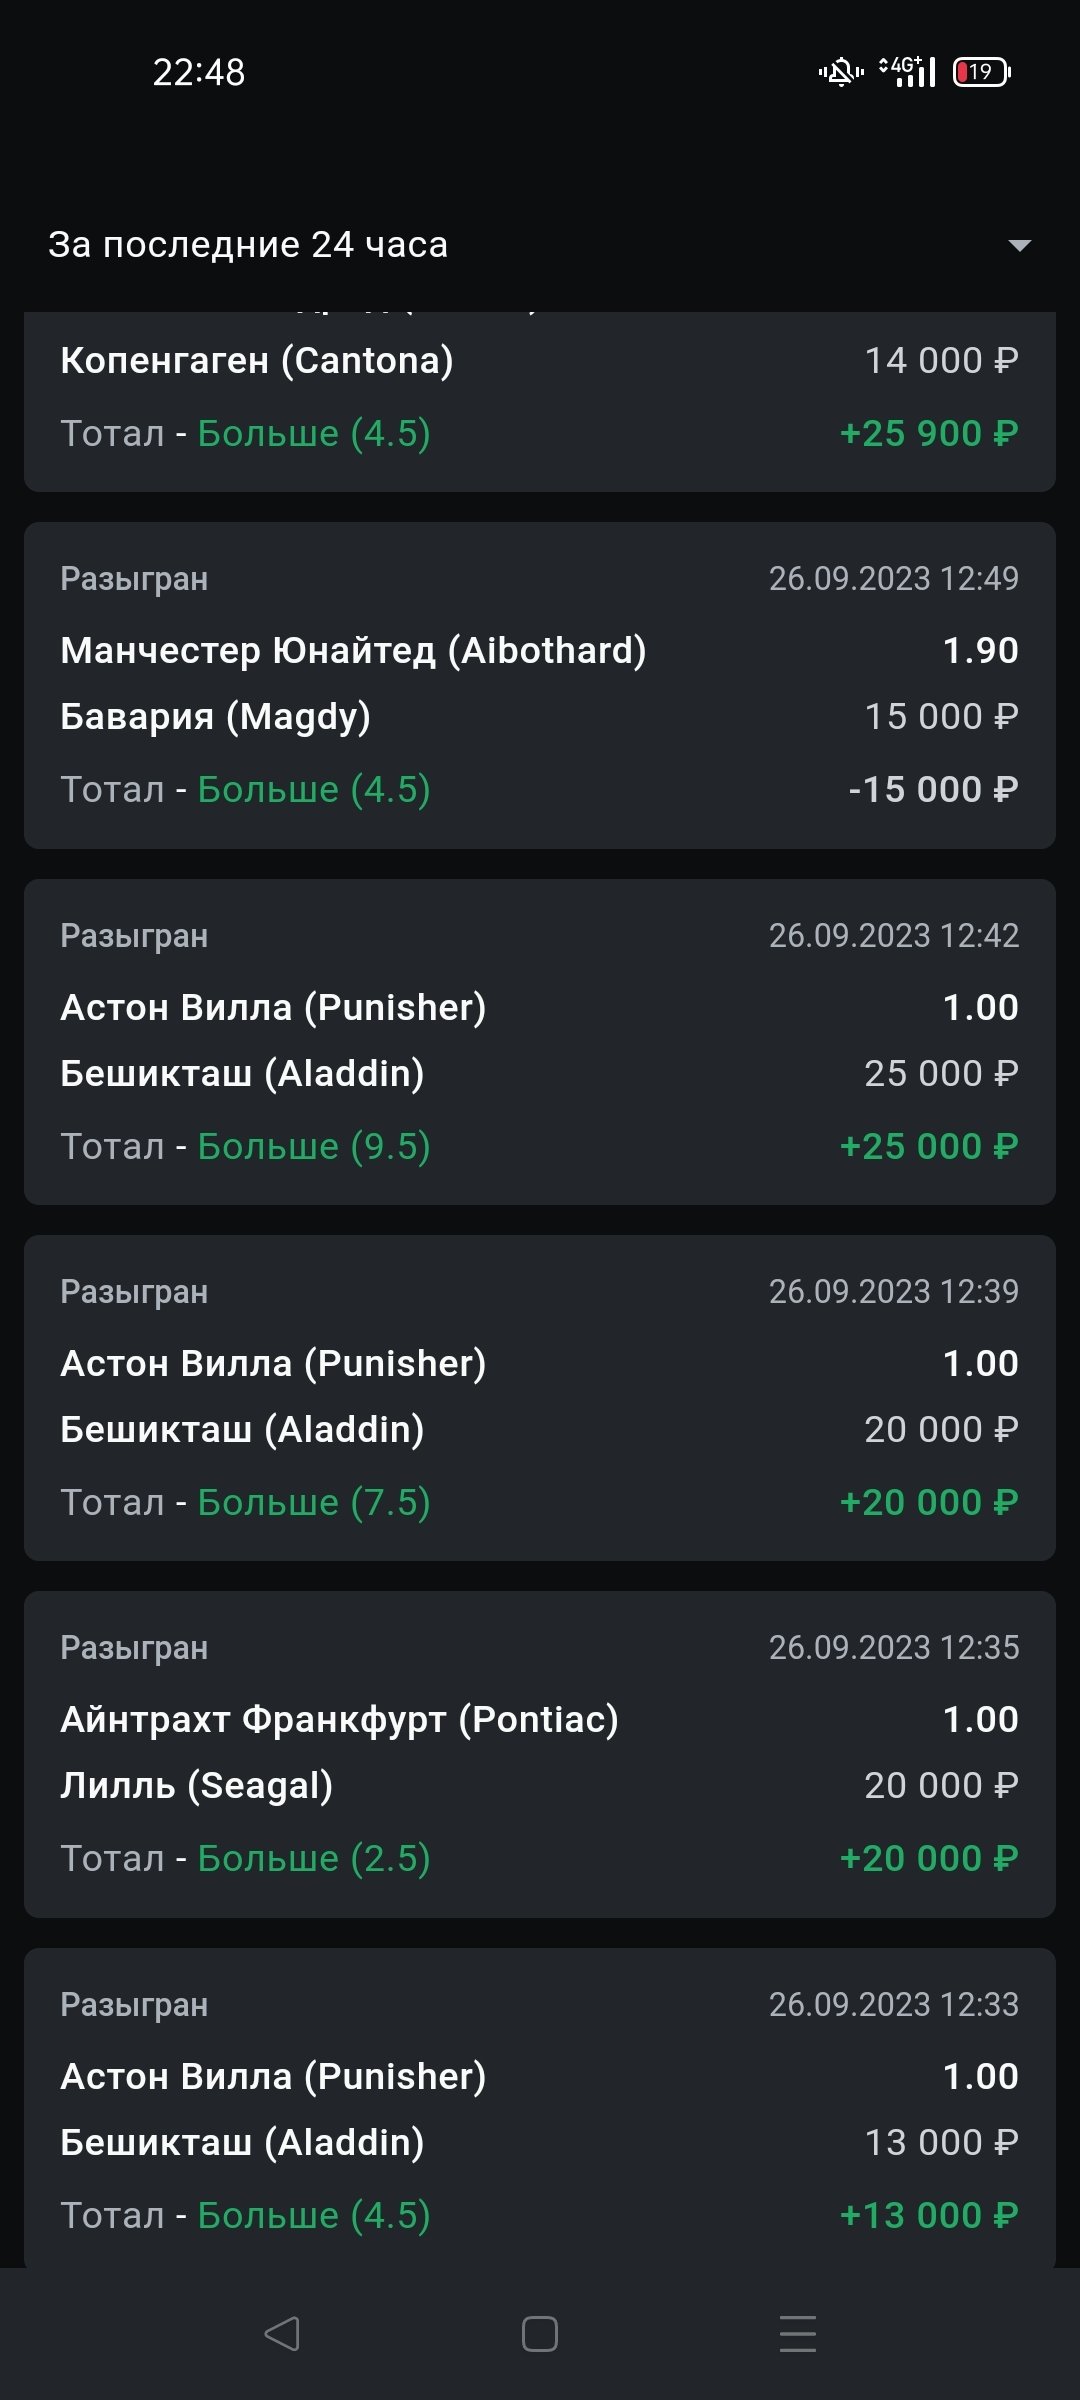Viewport: 1080px width, 2400px height.
Task: Tap the 'Тотал - Больше (7.5)' bet line
Action: coord(246,1503)
